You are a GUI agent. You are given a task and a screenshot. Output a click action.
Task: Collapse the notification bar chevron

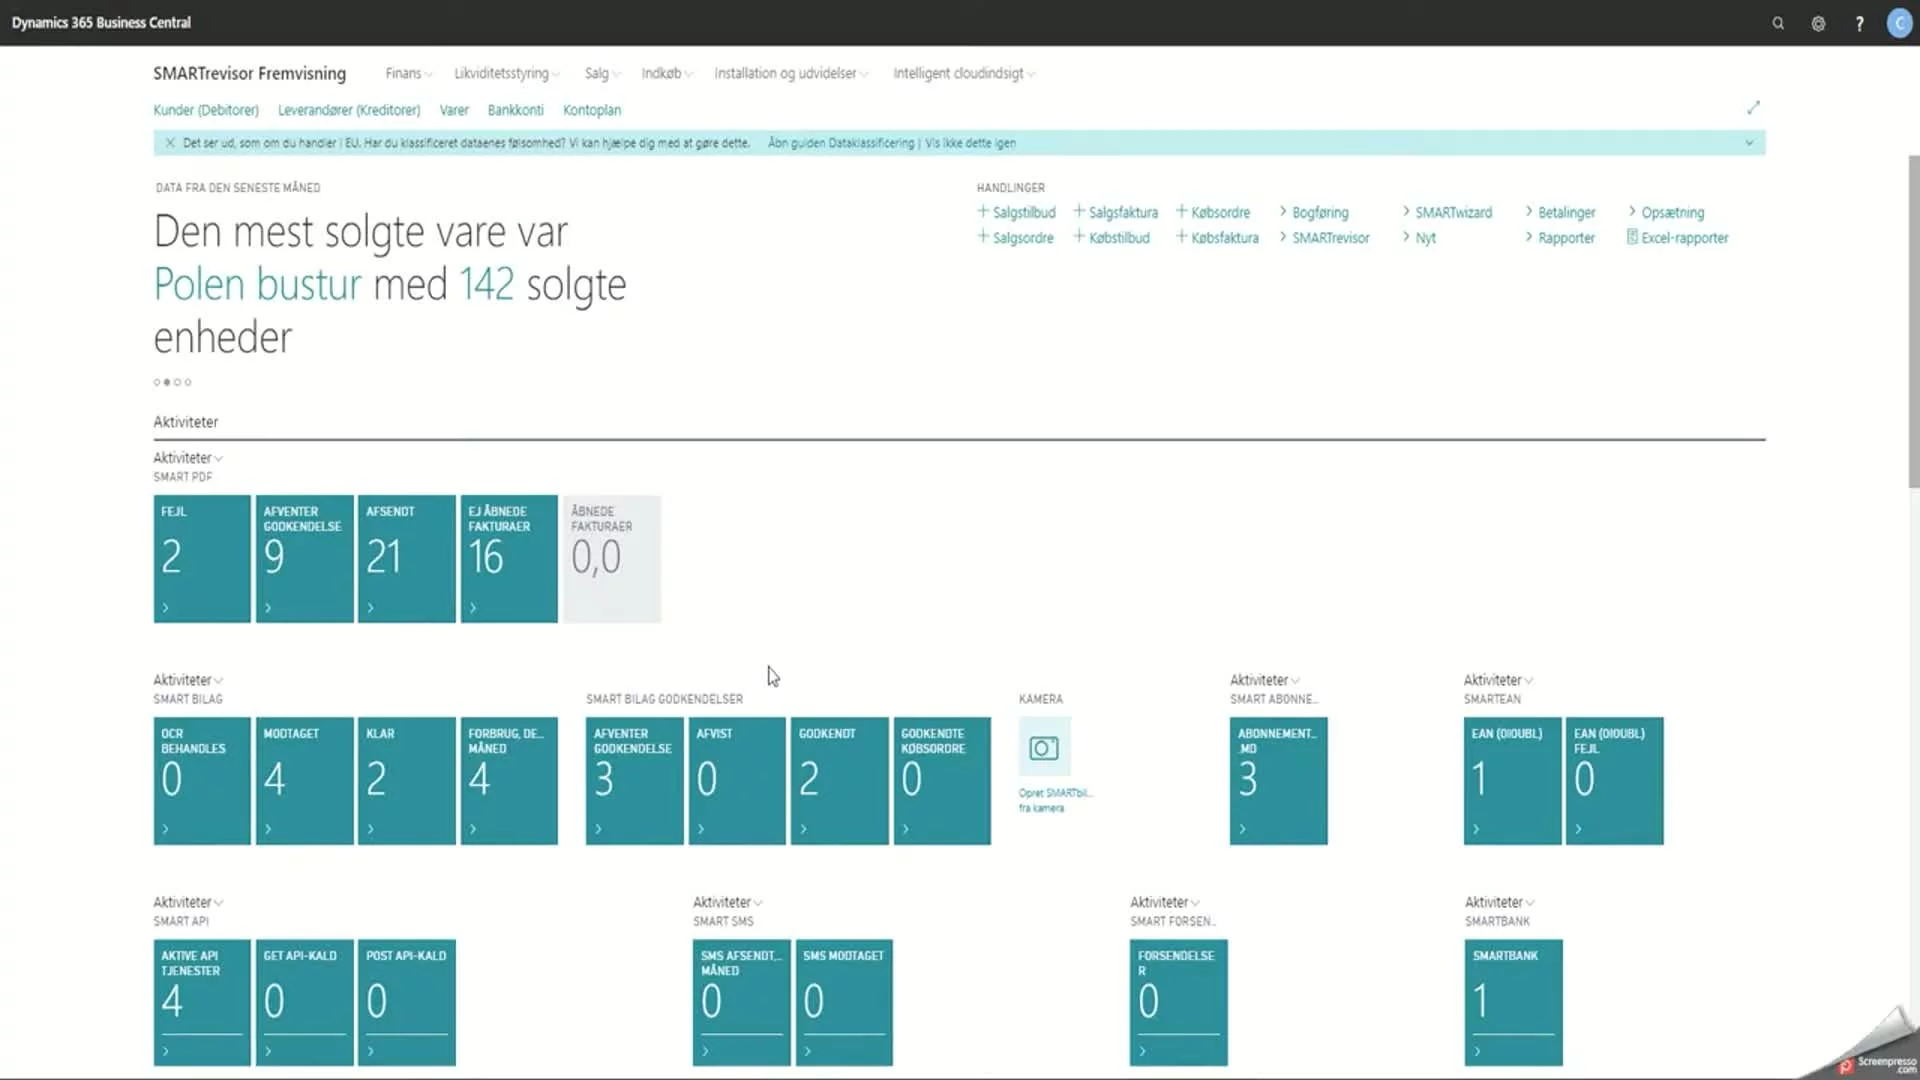pos(1749,143)
